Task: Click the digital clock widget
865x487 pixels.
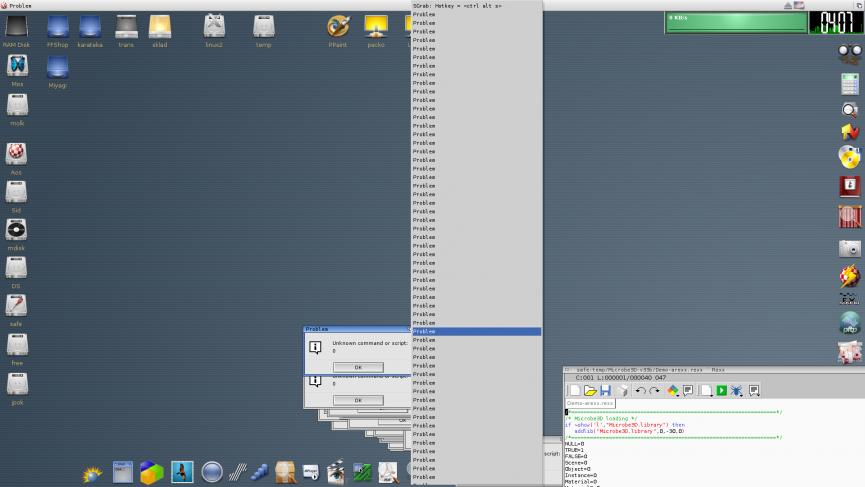Action: [x=836, y=22]
